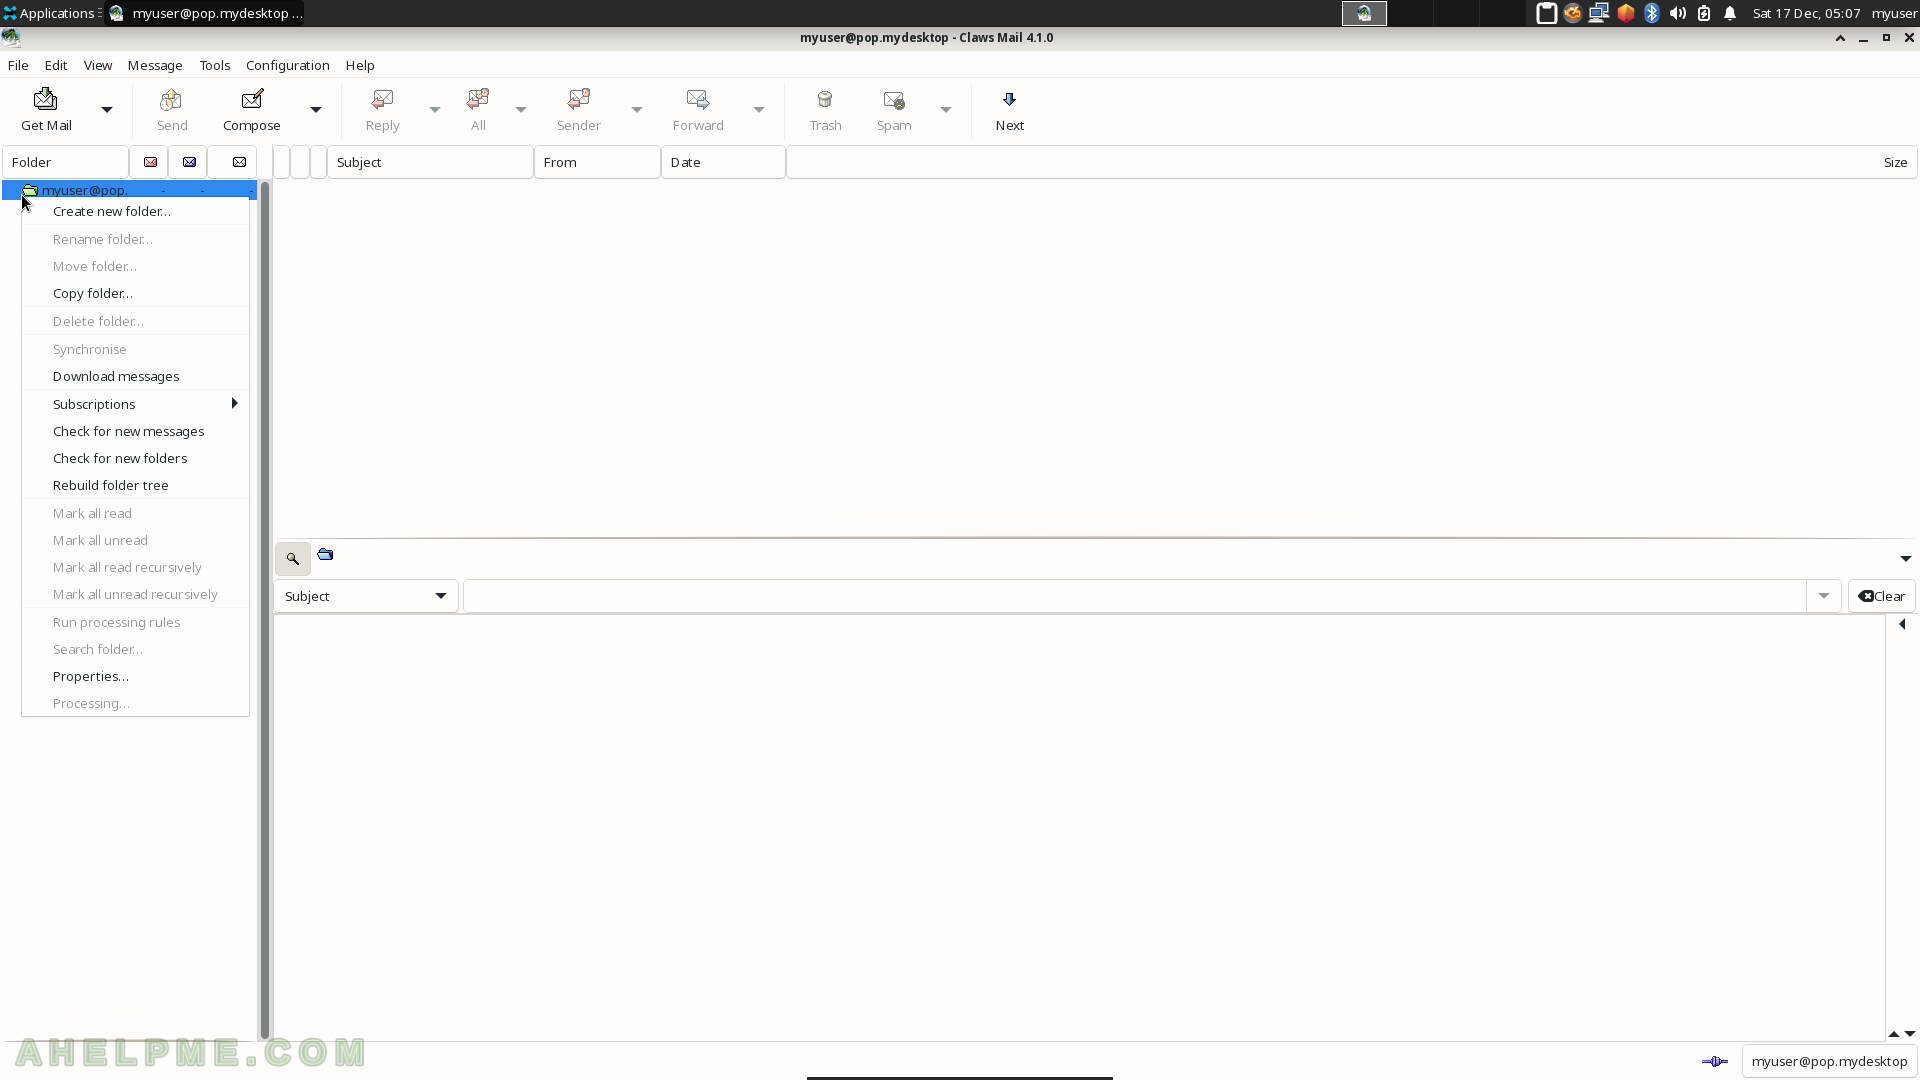Open the Edit menu
The image size is (1920, 1080).
click(56, 65)
